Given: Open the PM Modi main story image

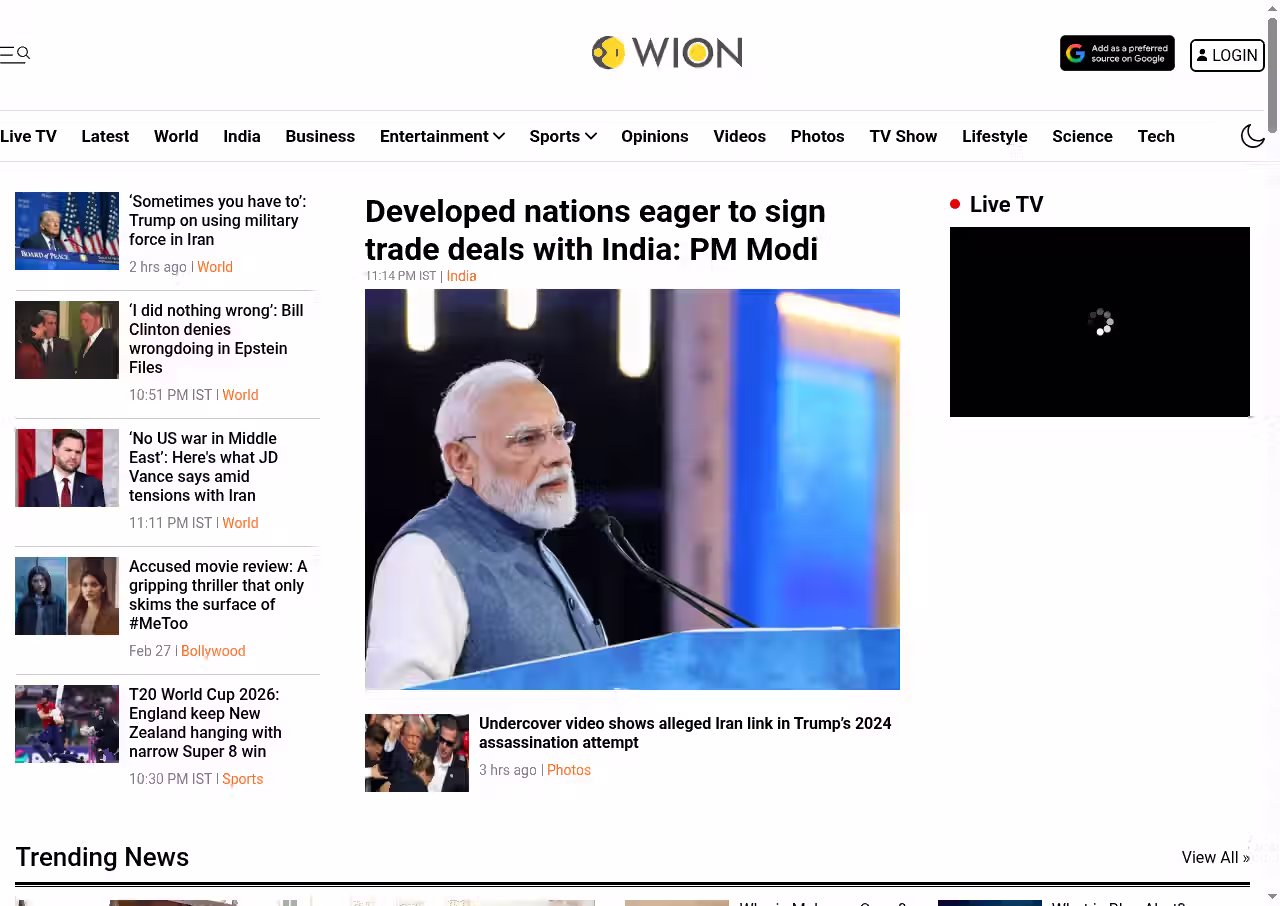Looking at the screenshot, I should pos(632,489).
